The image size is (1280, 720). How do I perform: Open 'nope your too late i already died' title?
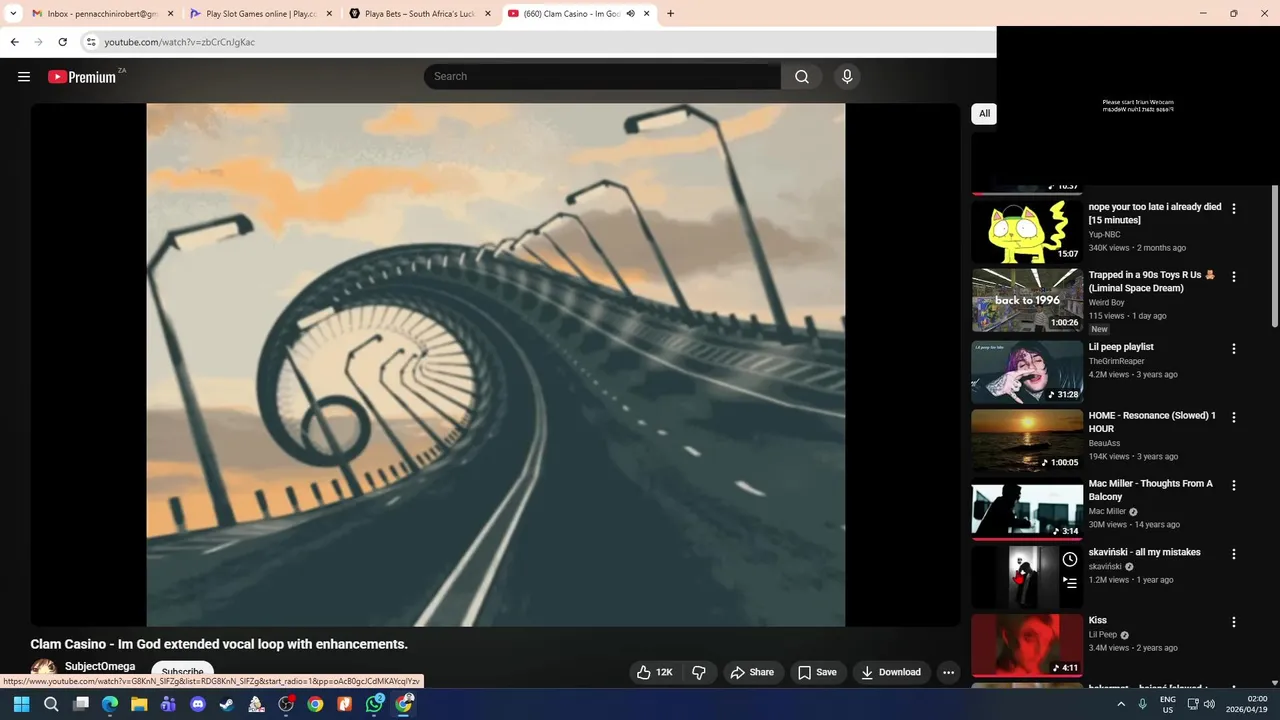coord(1155,213)
